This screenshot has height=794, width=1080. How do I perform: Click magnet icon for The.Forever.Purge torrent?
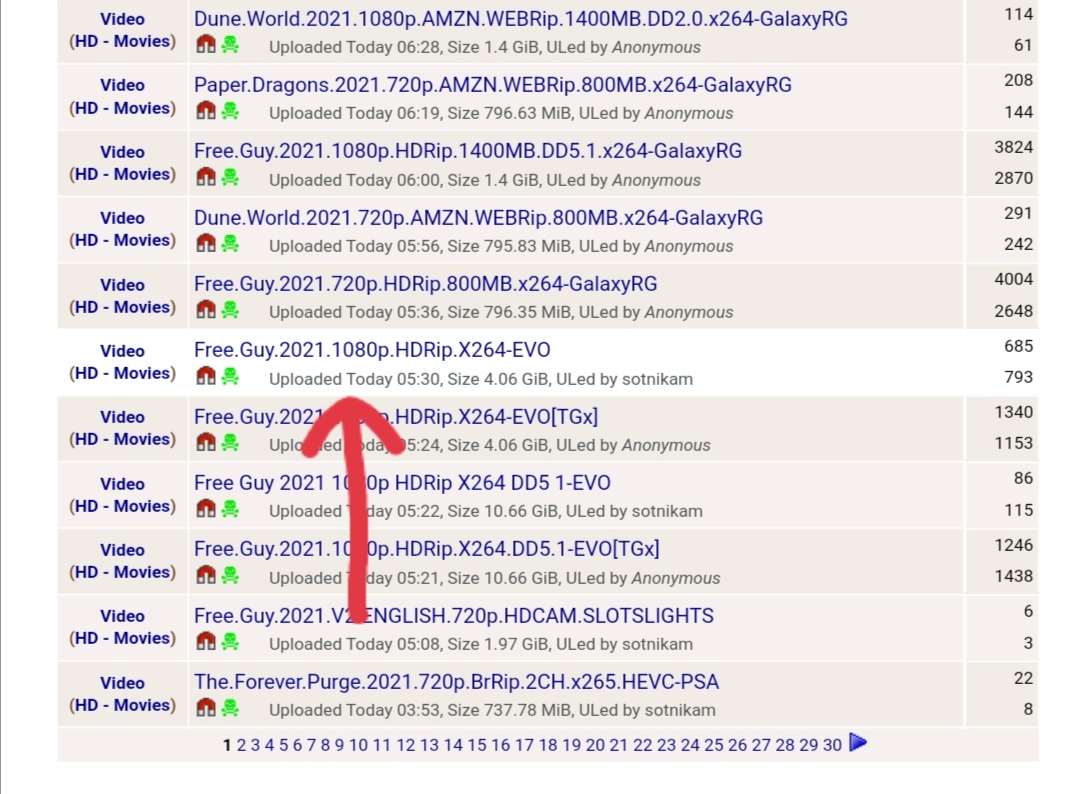coord(206,707)
